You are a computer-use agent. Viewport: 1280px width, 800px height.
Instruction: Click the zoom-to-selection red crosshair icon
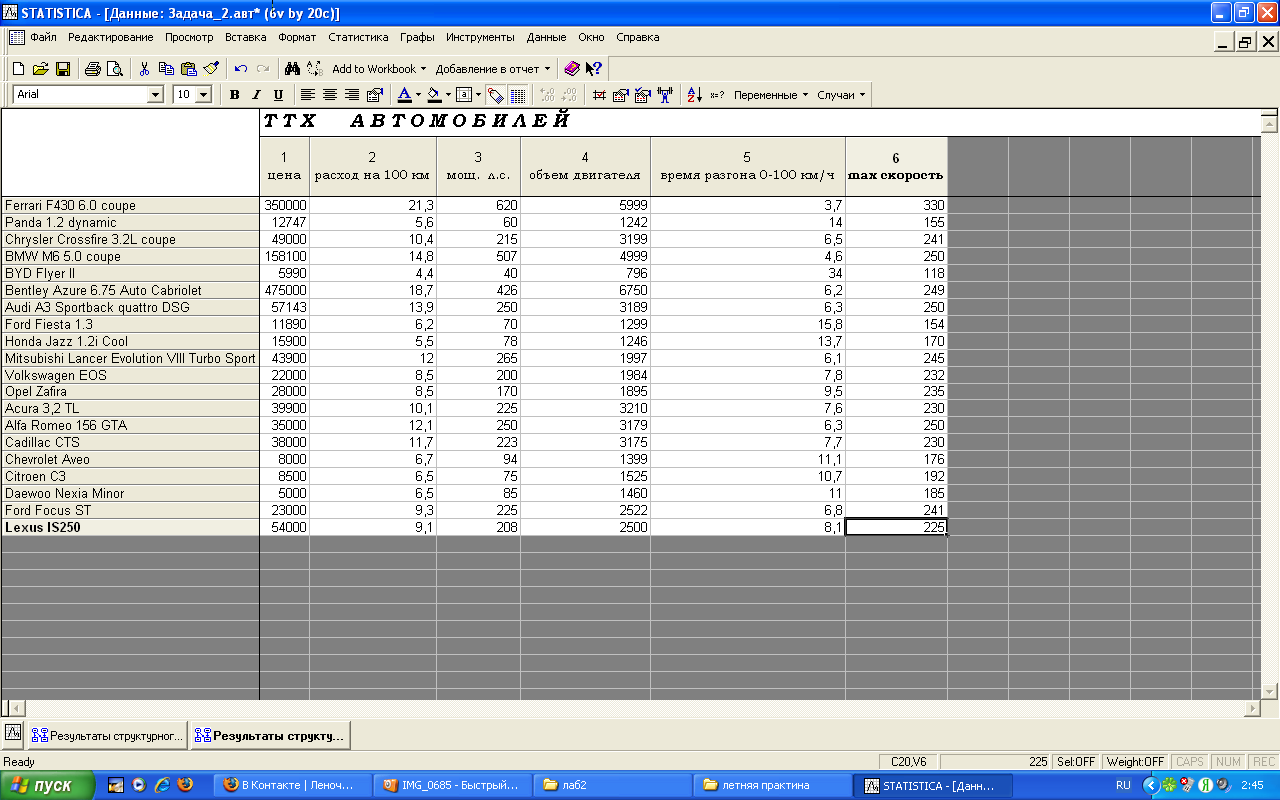point(599,95)
